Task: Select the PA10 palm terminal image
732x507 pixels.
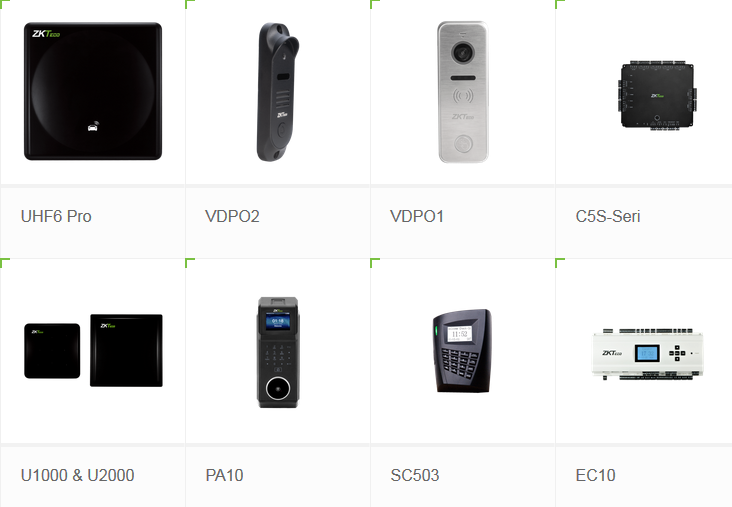Action: (x=278, y=352)
